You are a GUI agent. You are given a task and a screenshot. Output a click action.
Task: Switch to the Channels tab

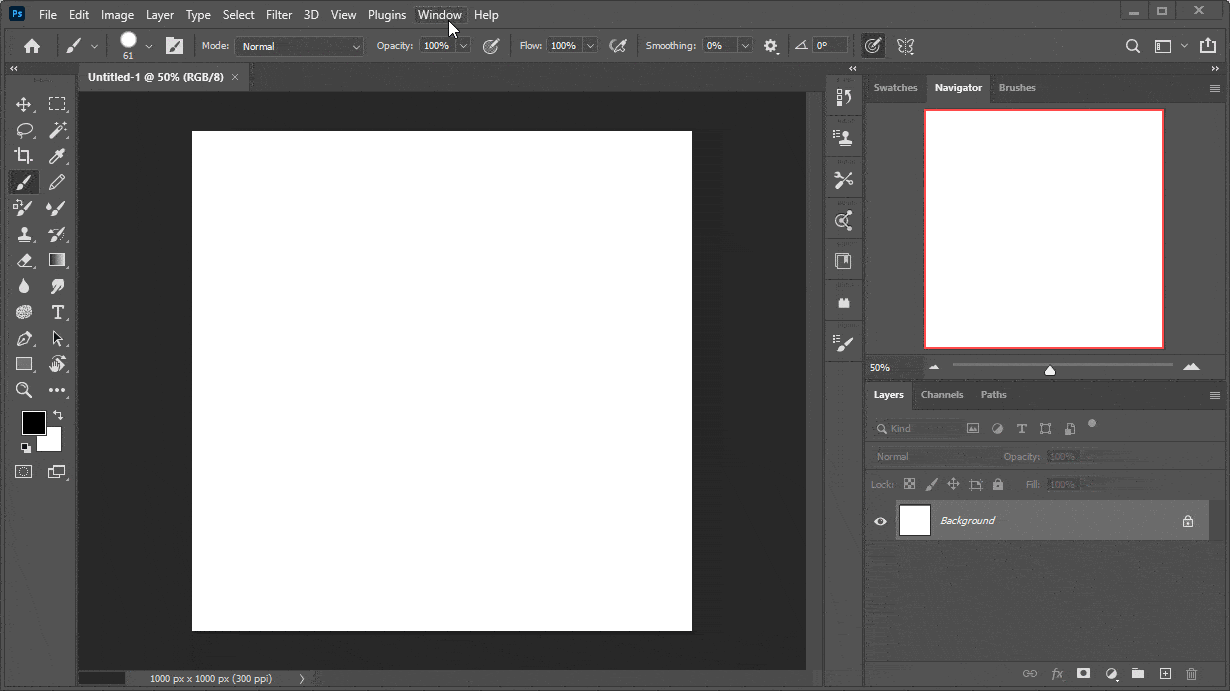point(942,395)
